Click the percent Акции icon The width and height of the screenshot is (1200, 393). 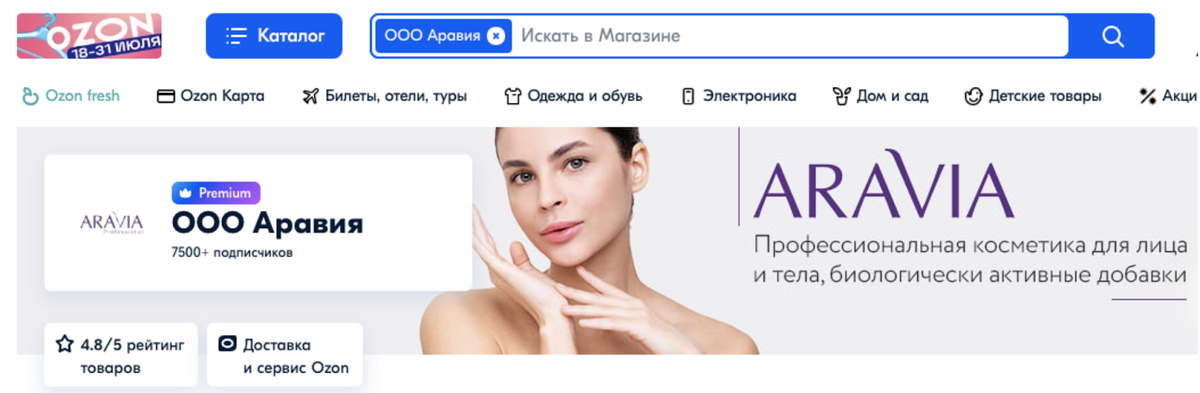[x=1148, y=96]
